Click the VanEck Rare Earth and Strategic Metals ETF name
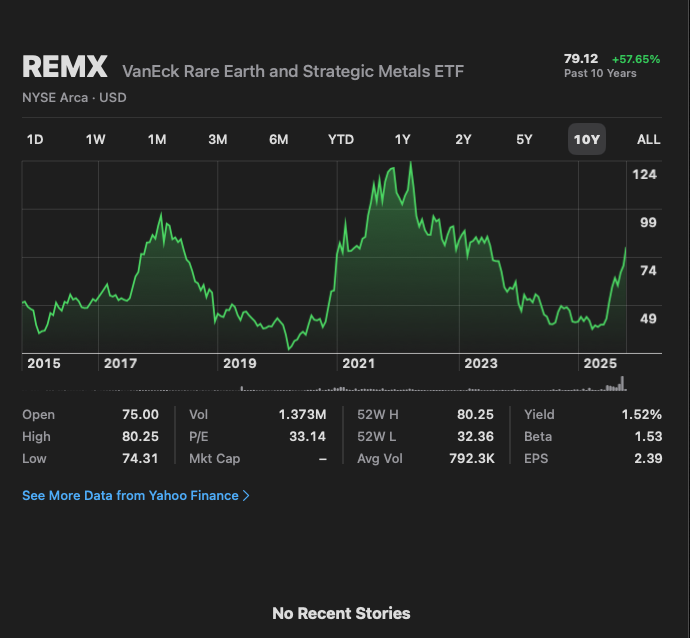The image size is (690, 638). click(x=293, y=71)
